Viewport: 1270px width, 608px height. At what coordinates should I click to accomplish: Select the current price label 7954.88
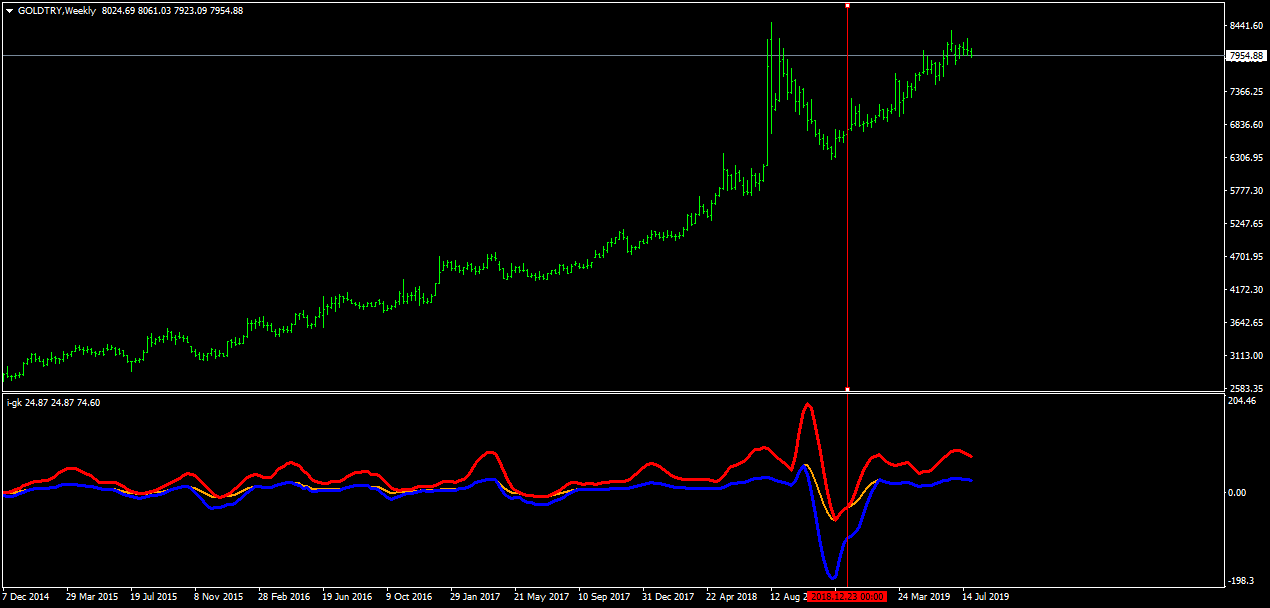[1247, 56]
